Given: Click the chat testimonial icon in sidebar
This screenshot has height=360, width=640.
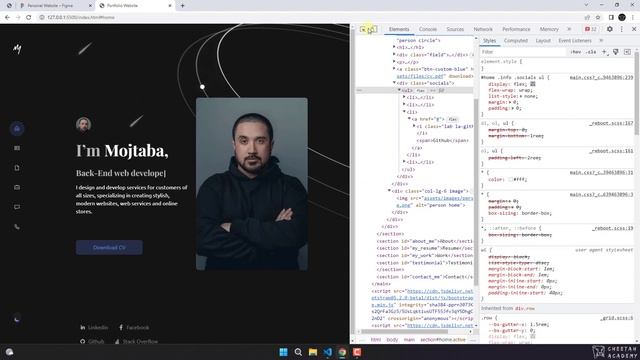Looking at the screenshot, I should [x=17, y=207].
